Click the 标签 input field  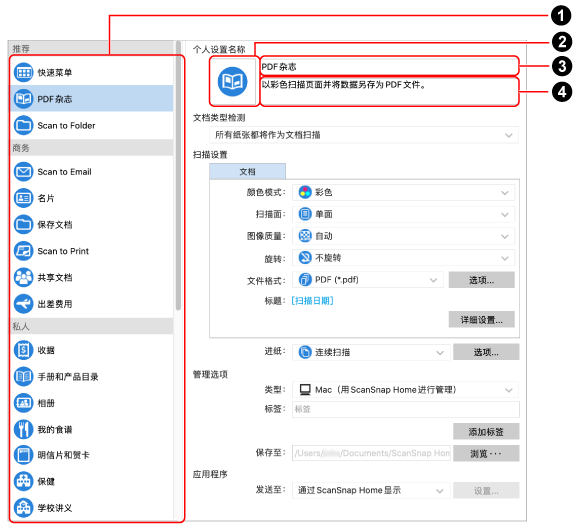click(x=406, y=409)
